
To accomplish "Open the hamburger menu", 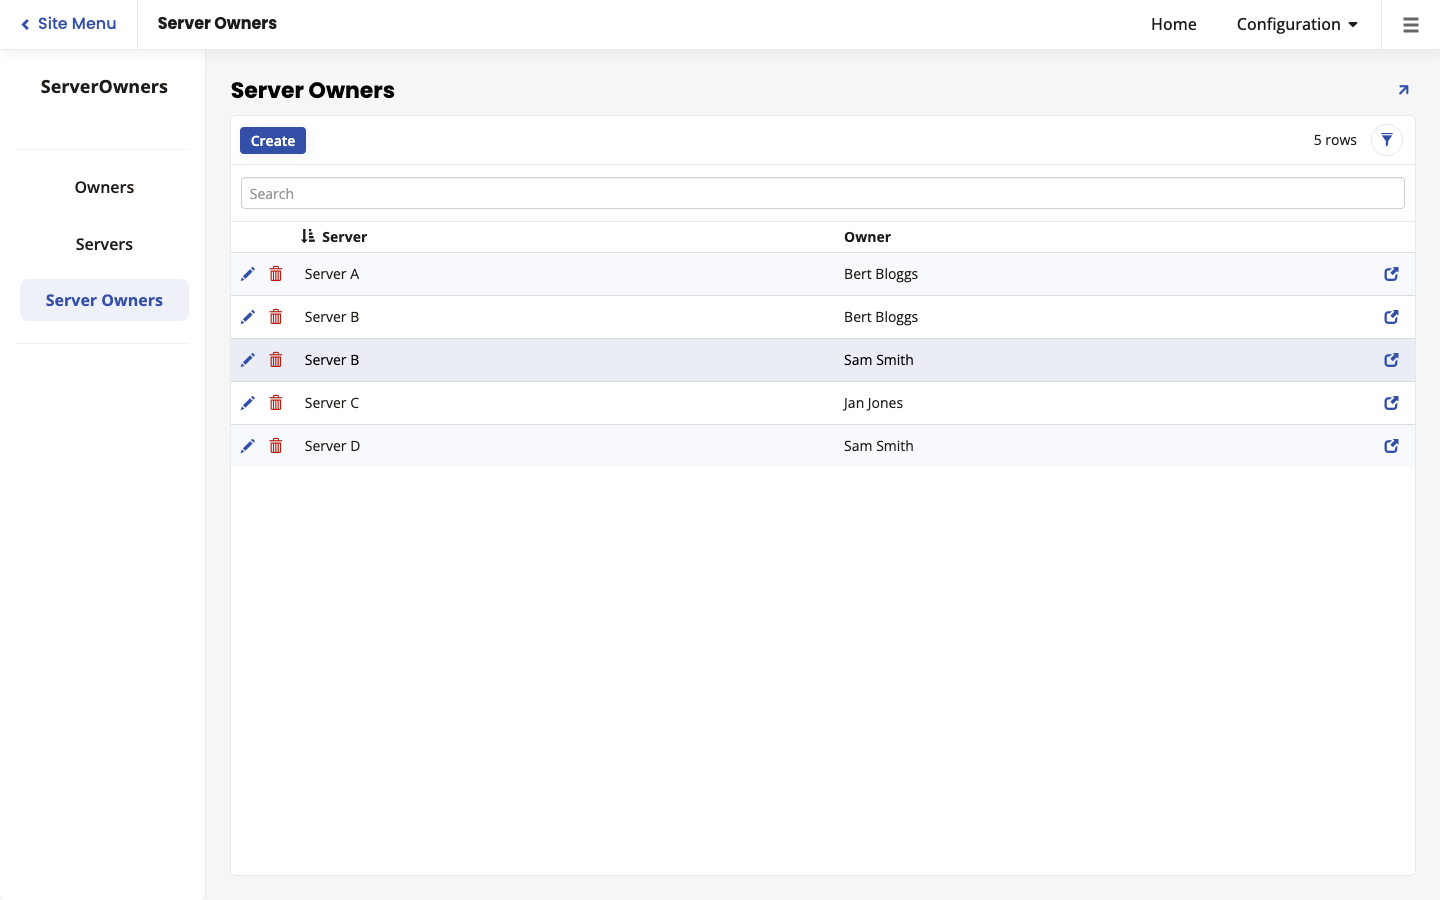I will (1410, 24).
